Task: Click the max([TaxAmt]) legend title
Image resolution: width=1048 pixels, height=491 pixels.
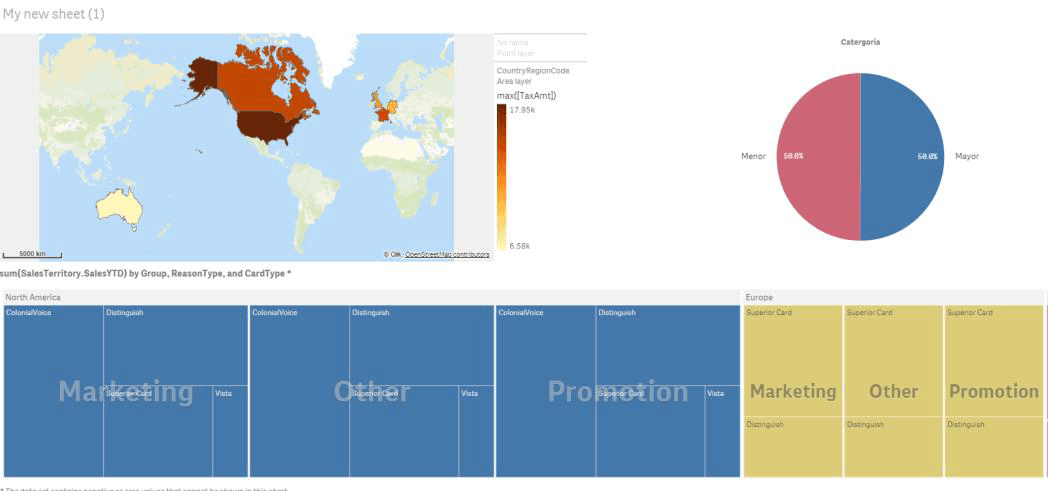Action: point(527,96)
